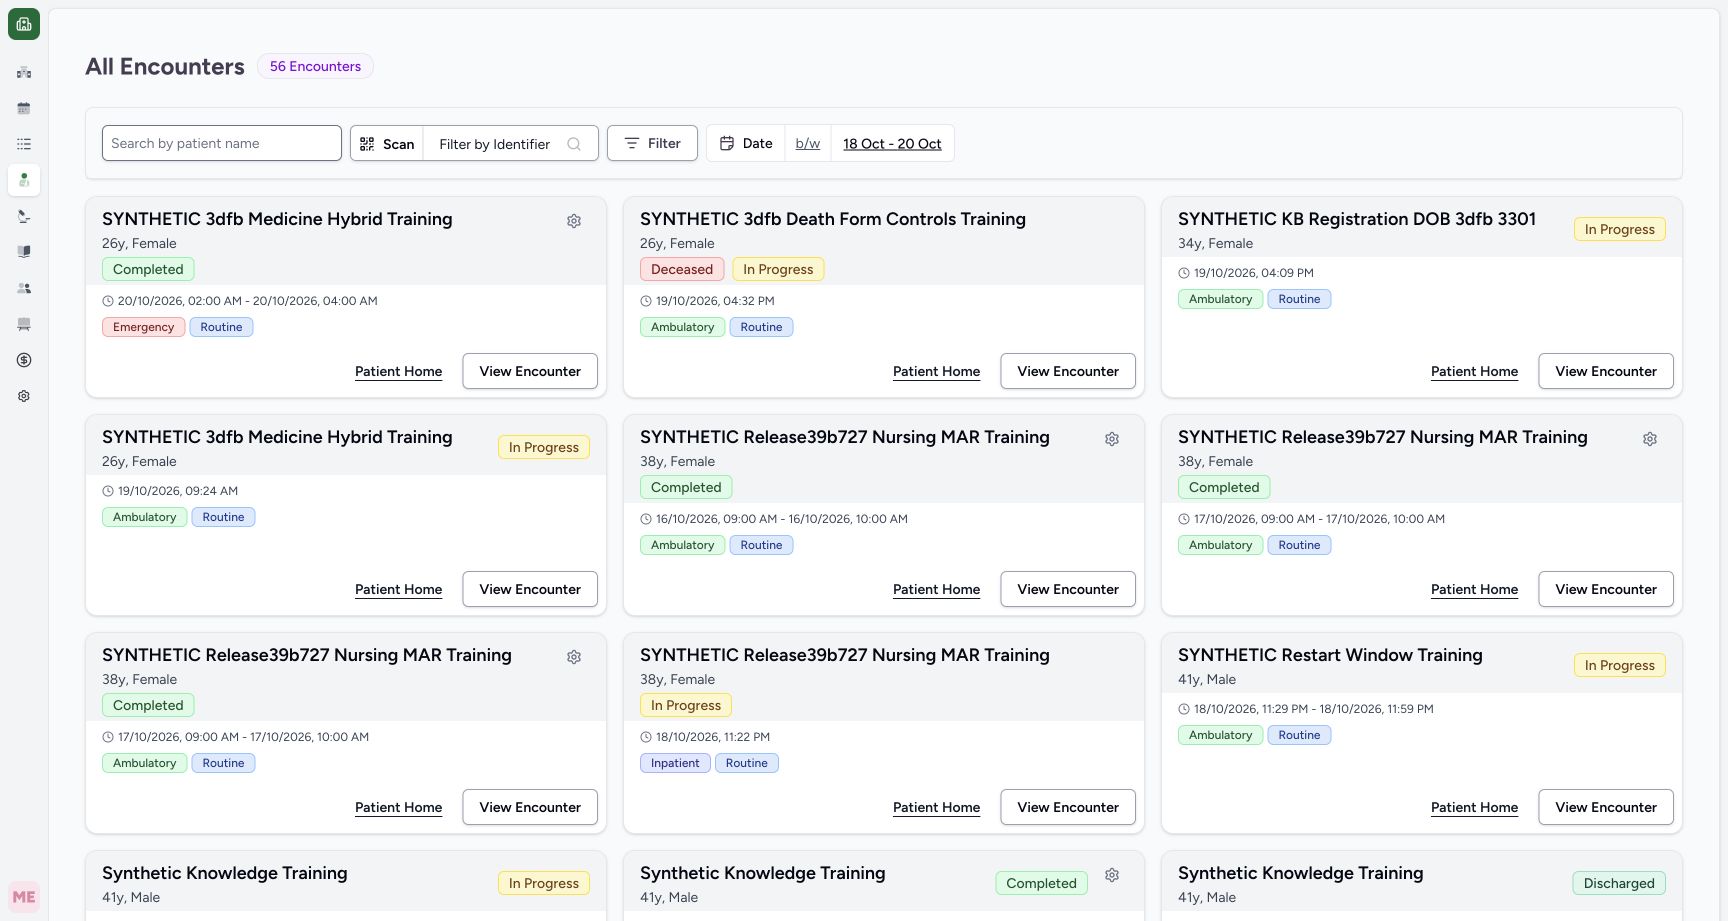Open gear on 16/10/2026 Nursing MAR card
The image size is (1728, 921).
(1112, 439)
